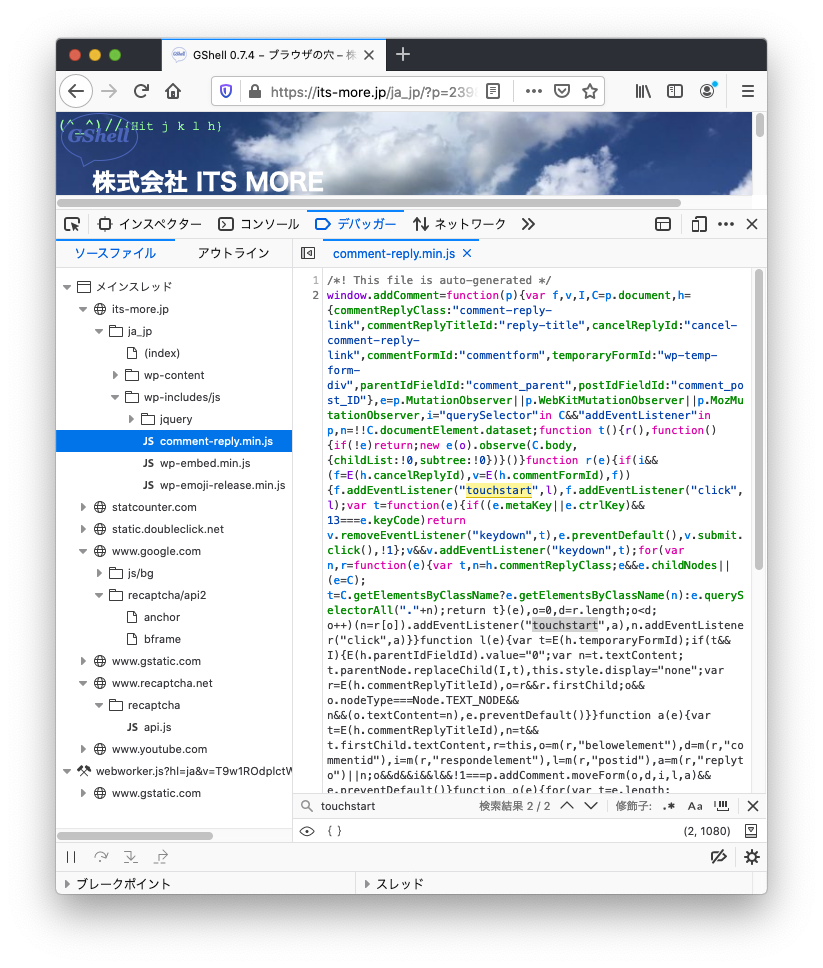Viewport: 823px width, 968px height.
Task: Bookmark this page with the star icon
Action: point(590,91)
